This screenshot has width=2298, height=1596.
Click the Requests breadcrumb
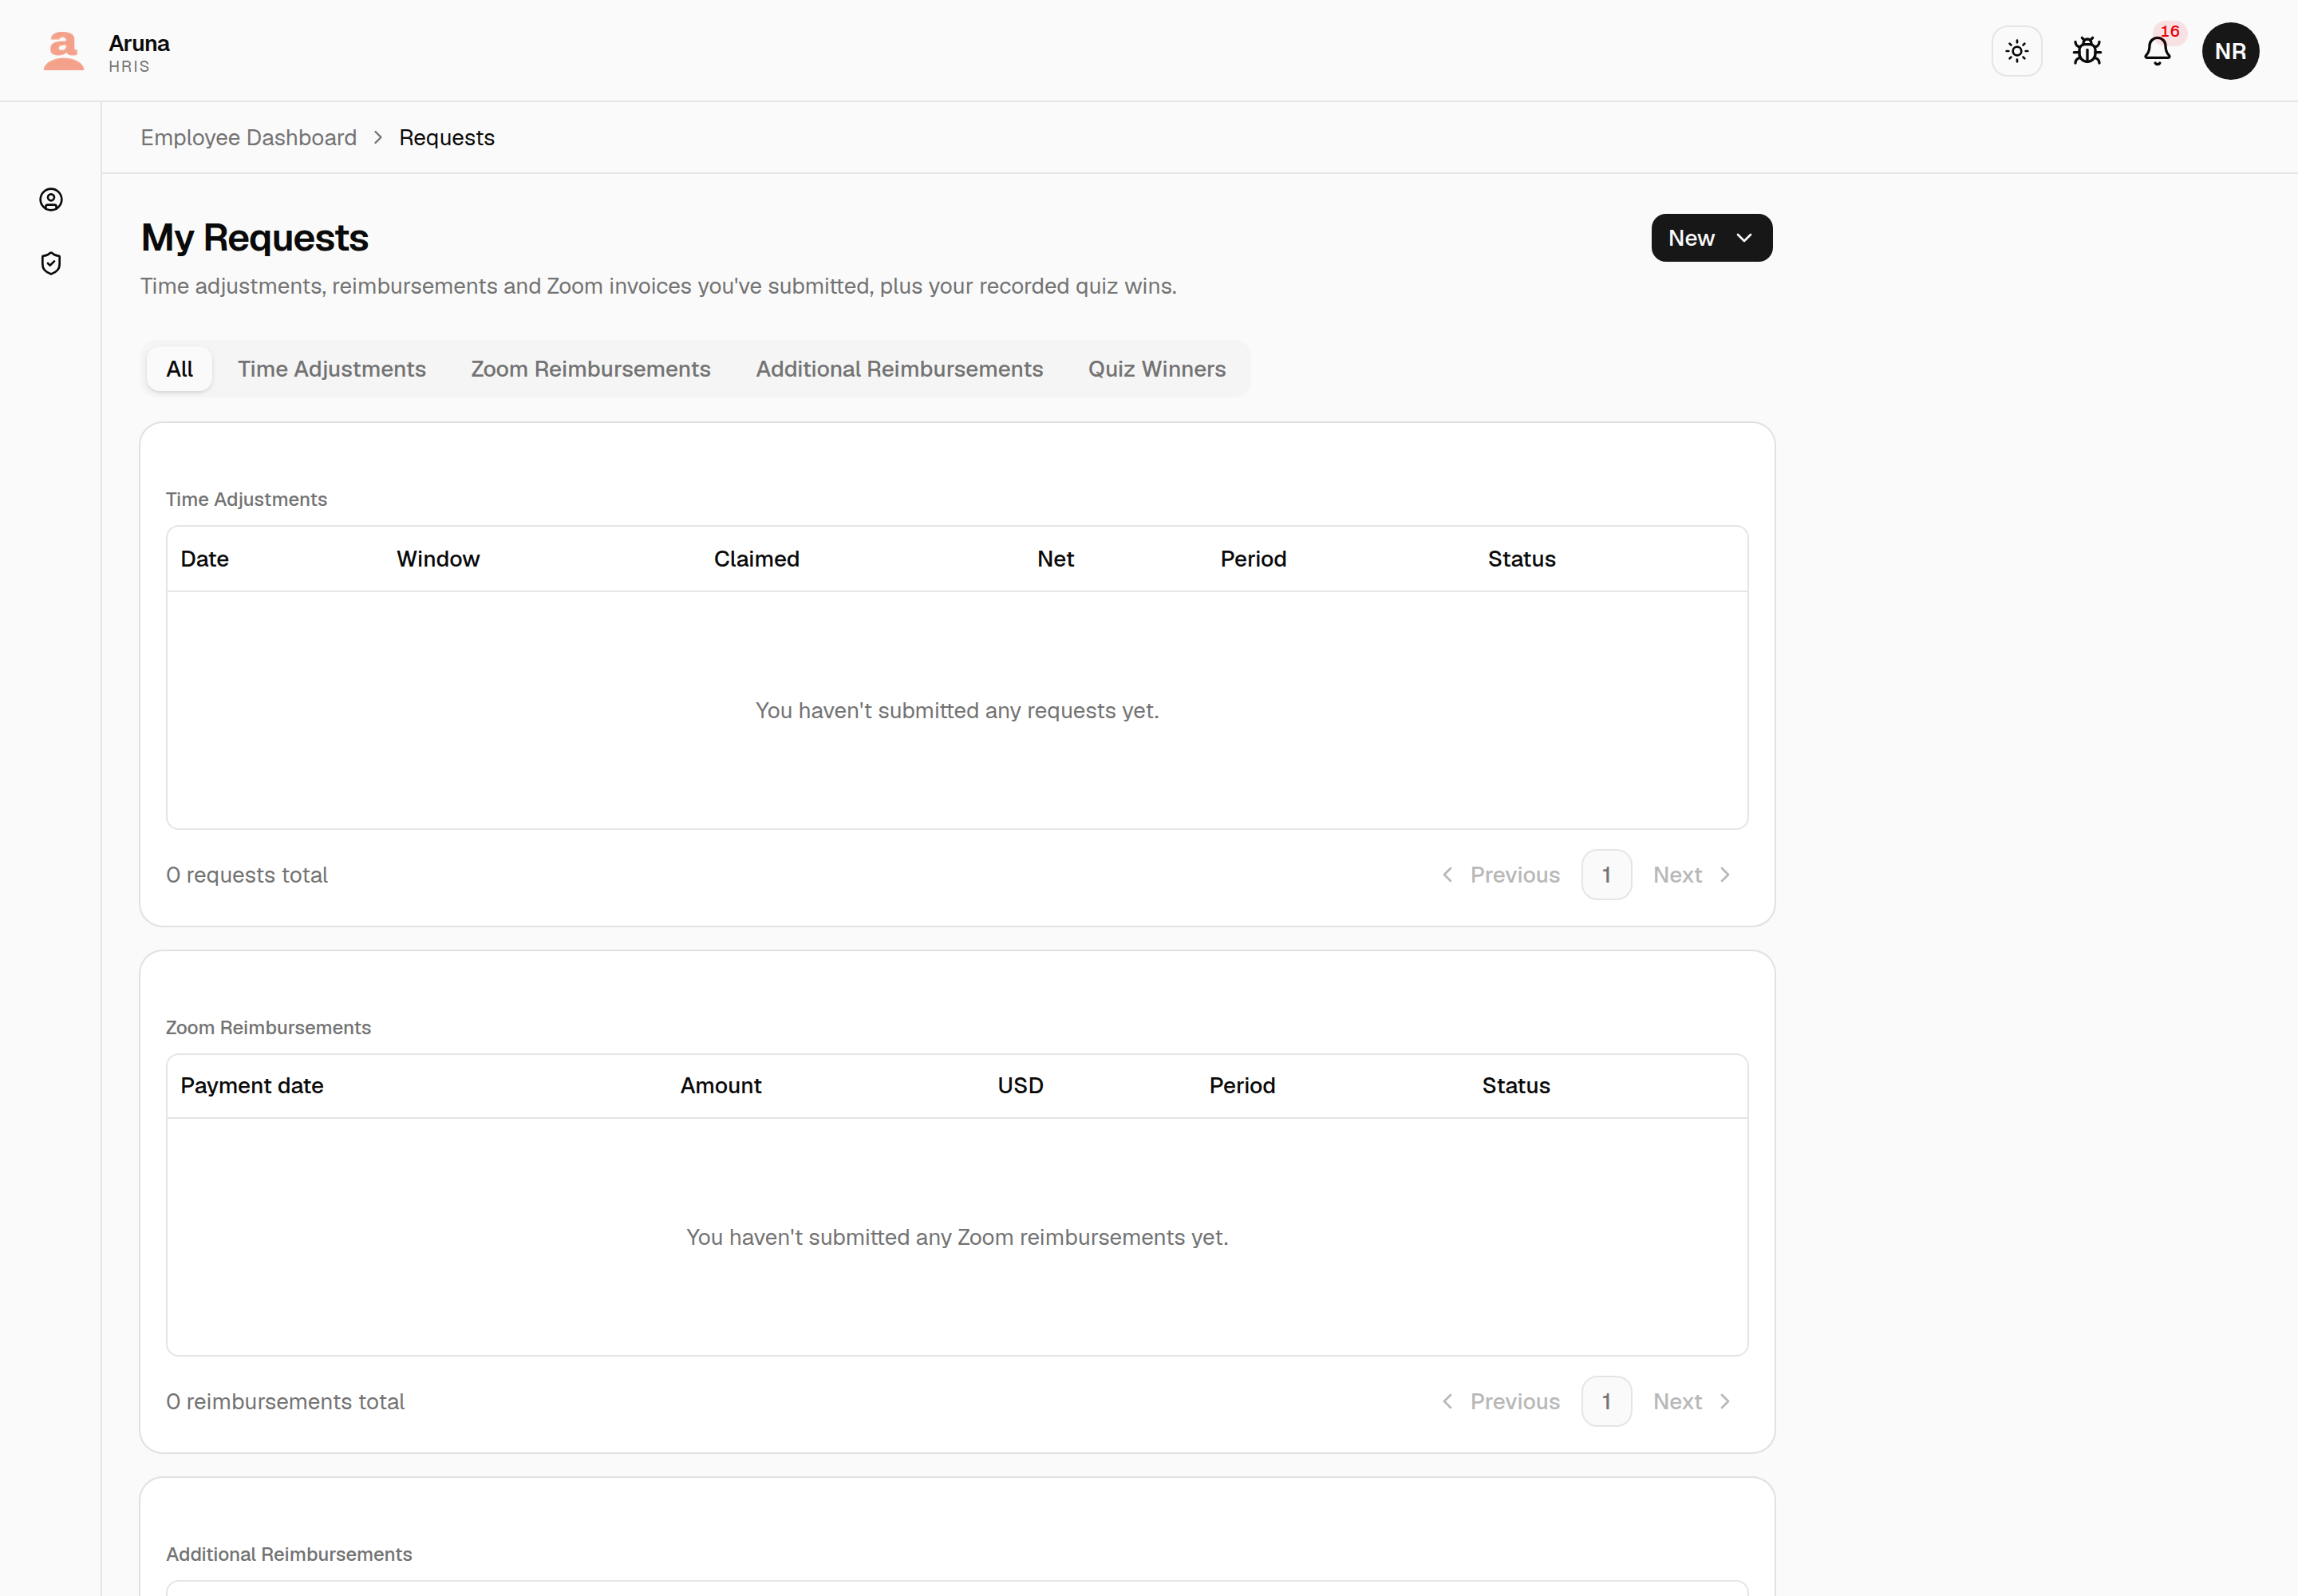[x=446, y=137]
